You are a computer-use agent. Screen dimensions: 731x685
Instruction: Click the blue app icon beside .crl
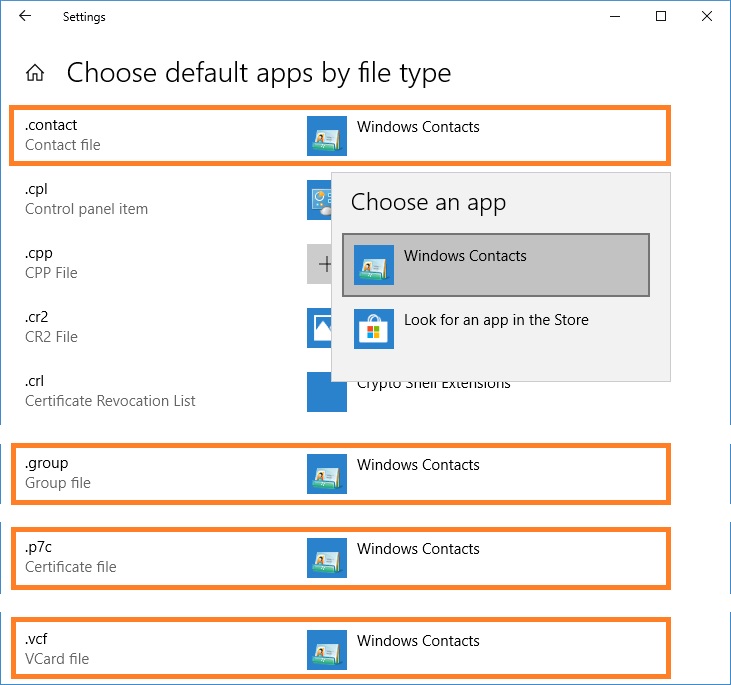click(326, 392)
